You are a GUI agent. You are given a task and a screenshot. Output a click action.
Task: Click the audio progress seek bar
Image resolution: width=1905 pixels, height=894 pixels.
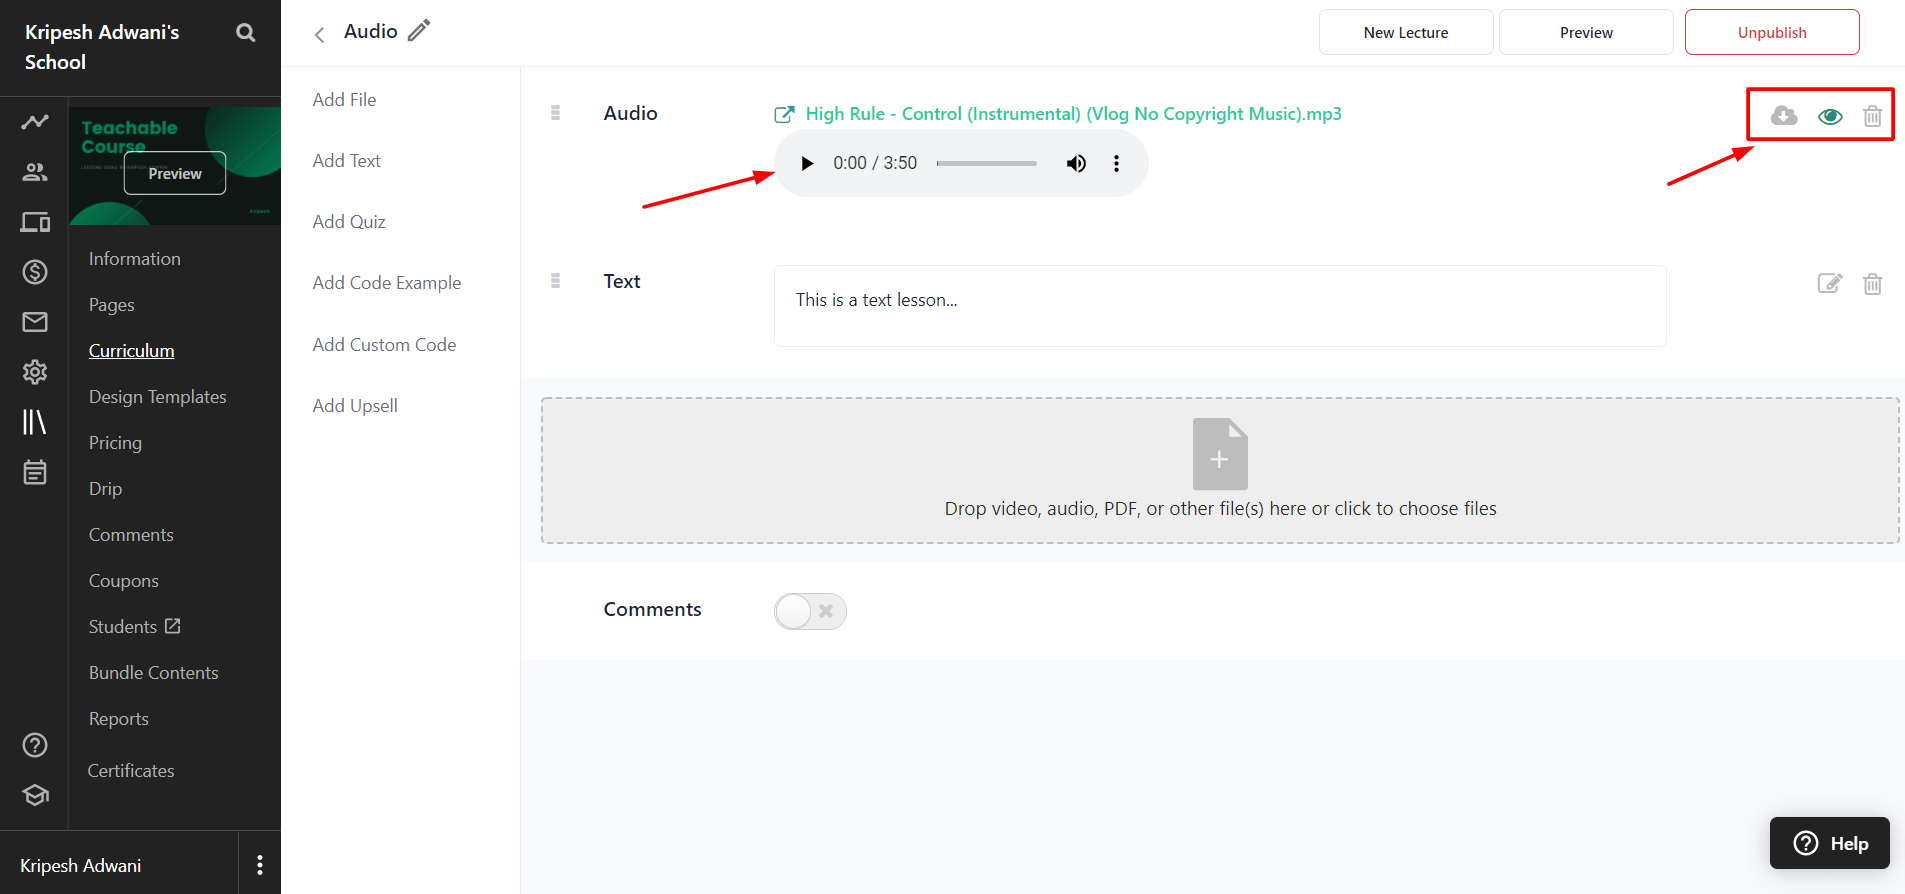click(986, 163)
